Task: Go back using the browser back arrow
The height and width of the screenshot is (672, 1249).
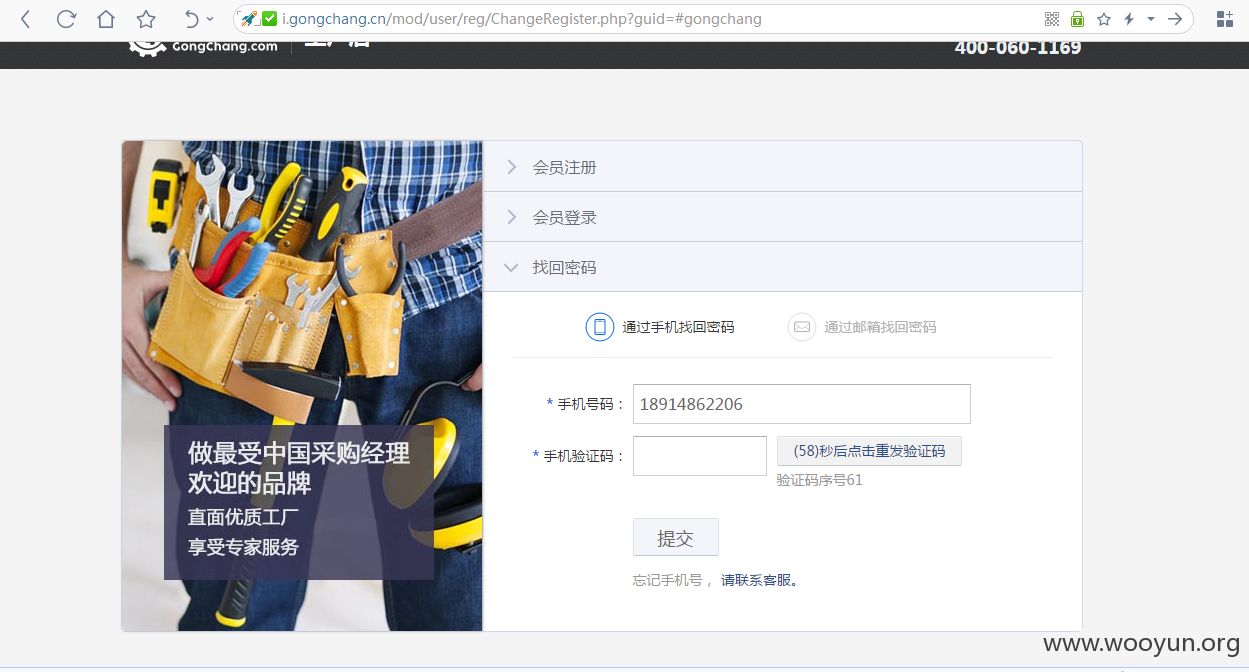Action: click(x=26, y=19)
